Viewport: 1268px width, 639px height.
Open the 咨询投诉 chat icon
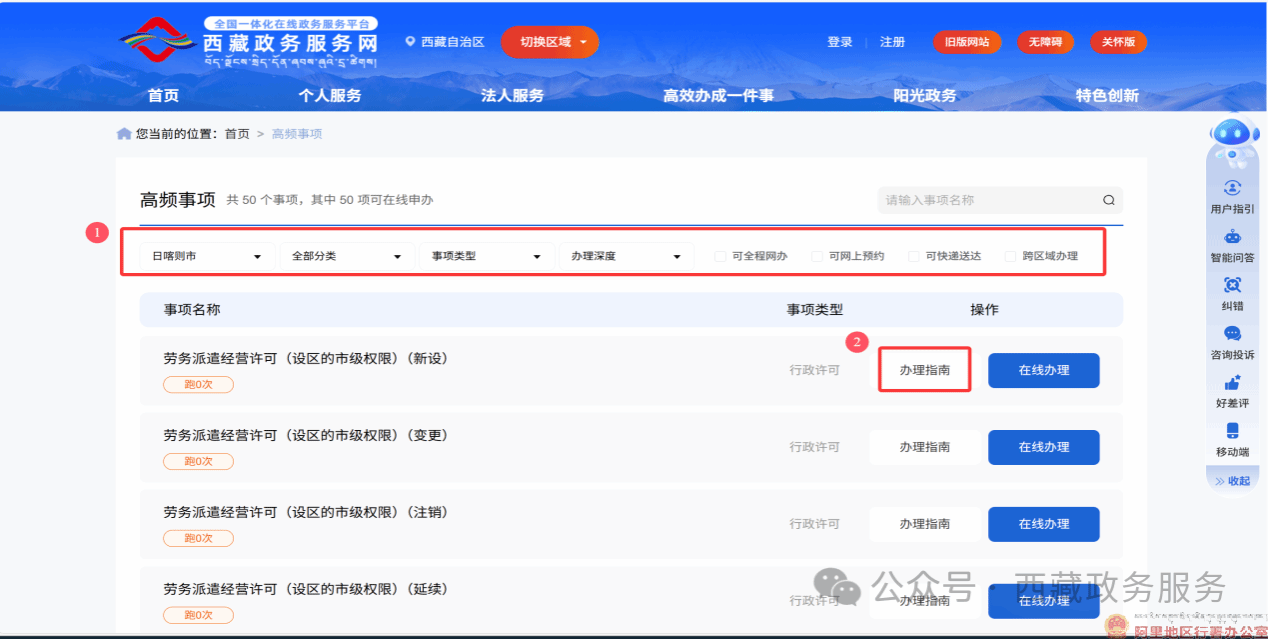1232,334
